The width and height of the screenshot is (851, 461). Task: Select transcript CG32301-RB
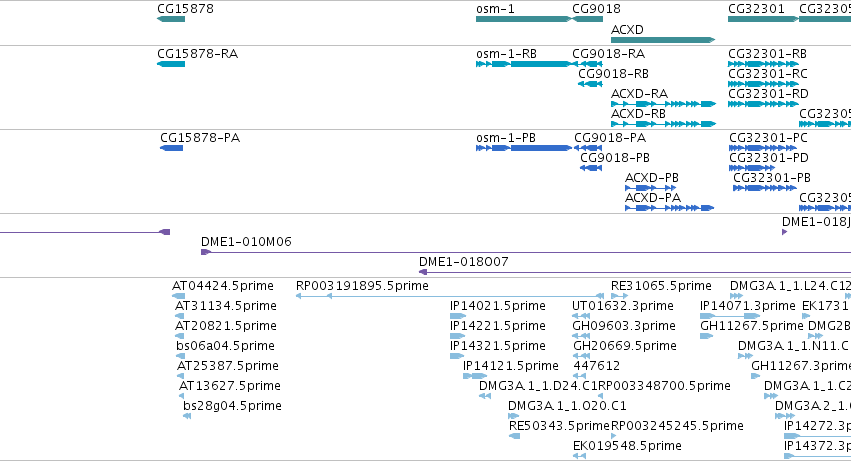pyautogui.click(x=763, y=64)
